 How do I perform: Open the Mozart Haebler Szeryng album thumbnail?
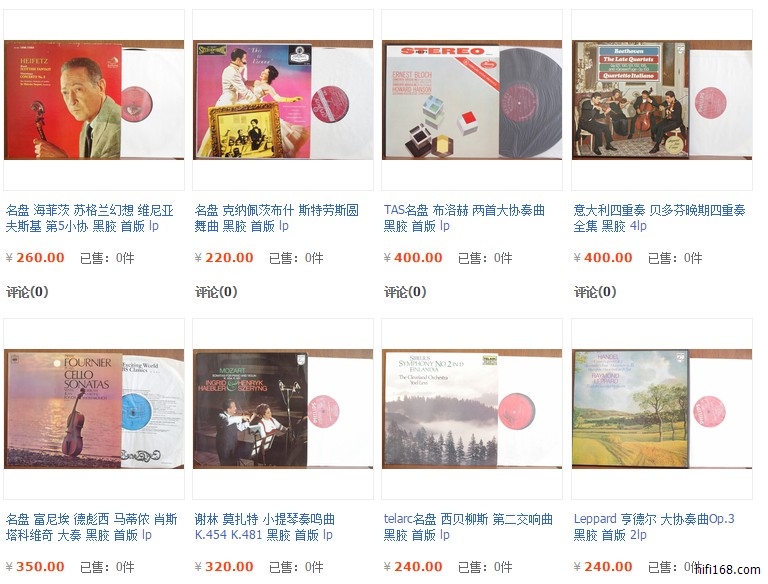point(283,409)
